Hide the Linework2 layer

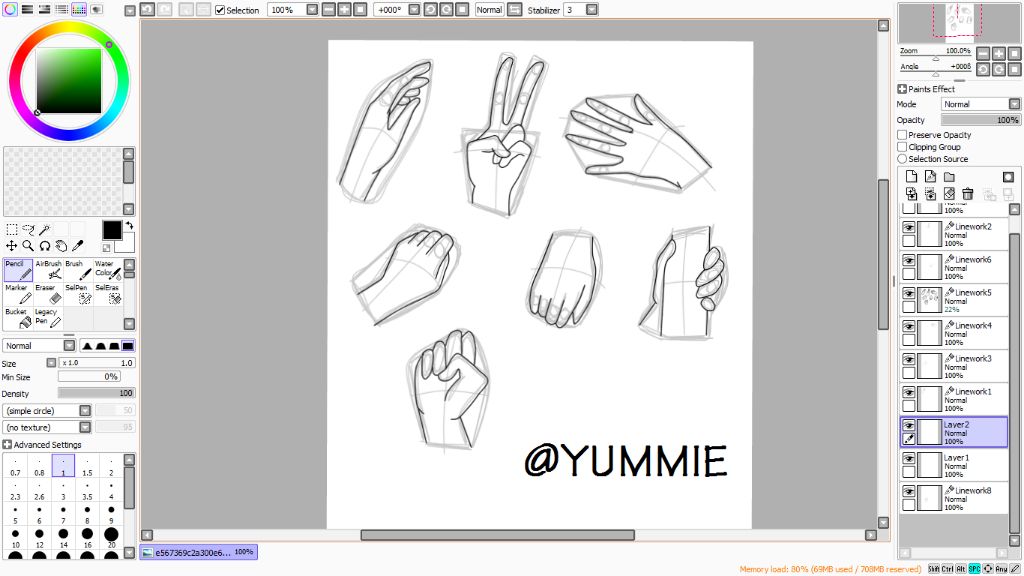click(x=908, y=227)
